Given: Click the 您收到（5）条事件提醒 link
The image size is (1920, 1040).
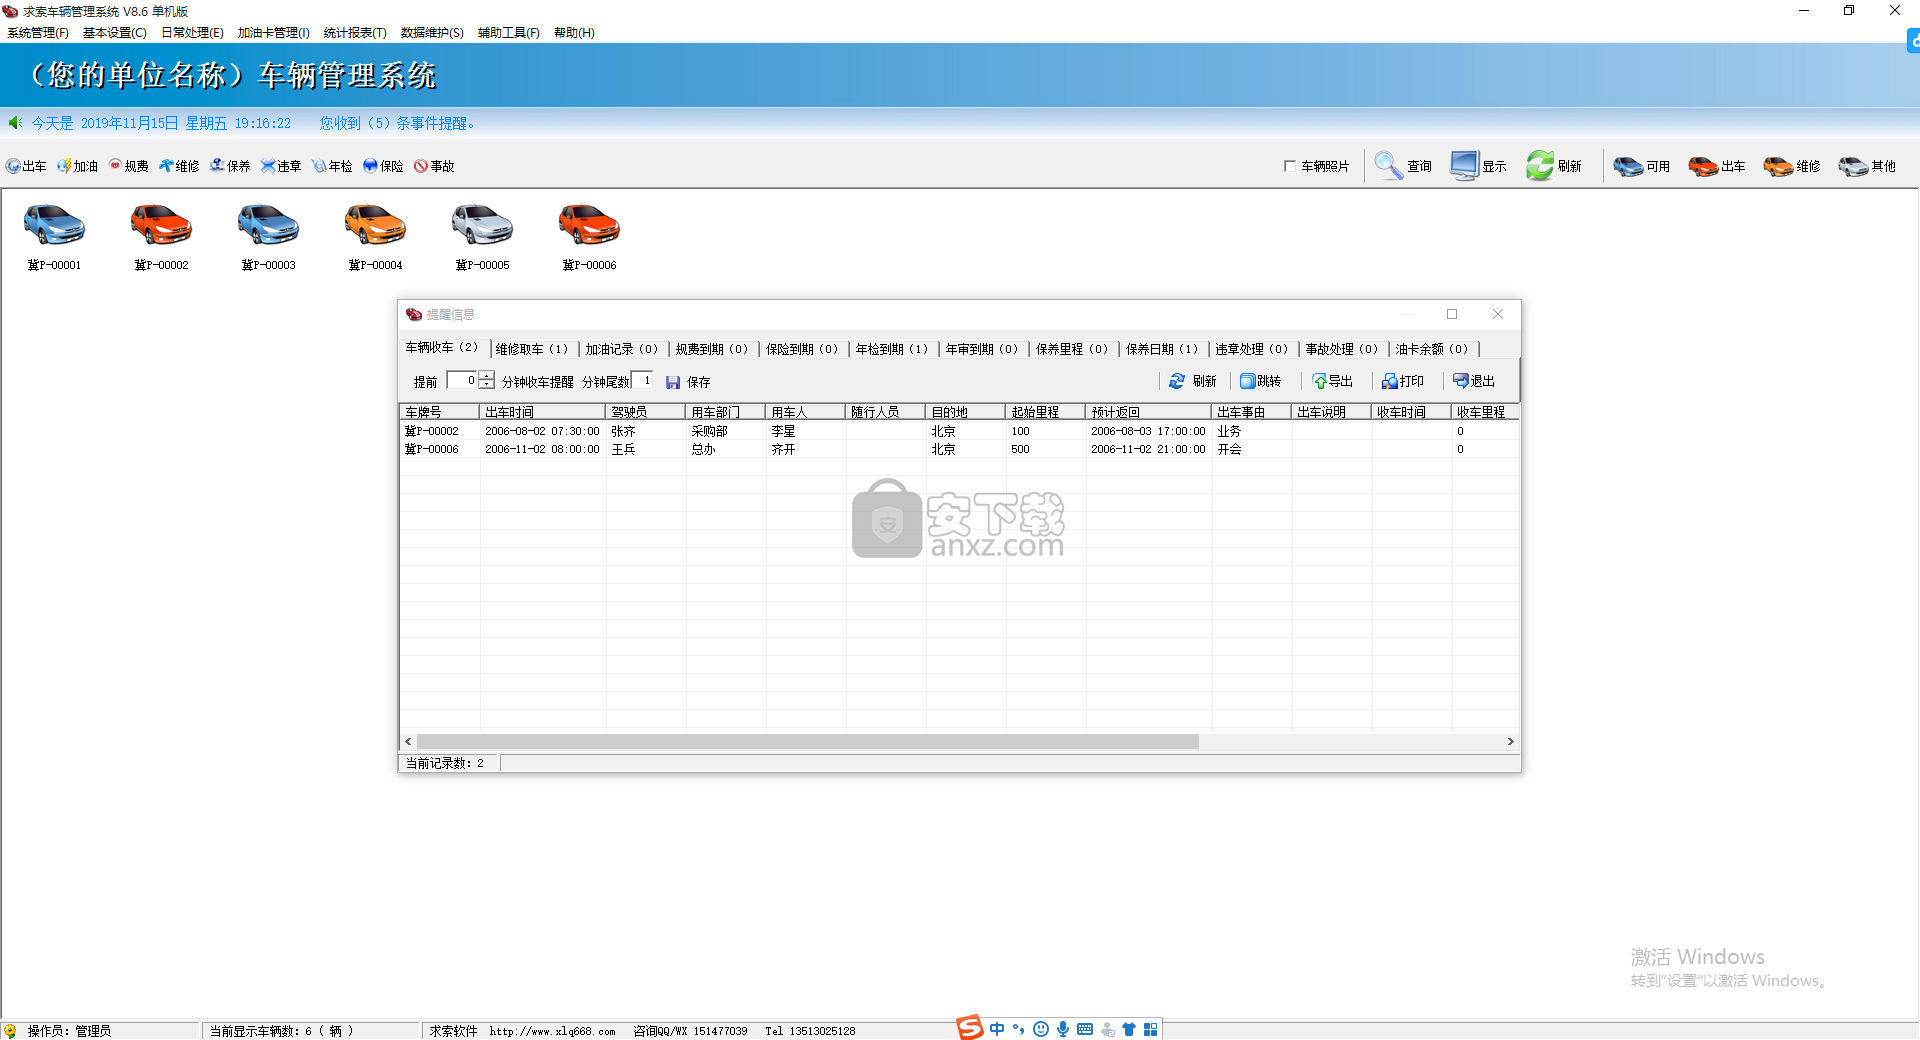Looking at the screenshot, I should coord(397,123).
